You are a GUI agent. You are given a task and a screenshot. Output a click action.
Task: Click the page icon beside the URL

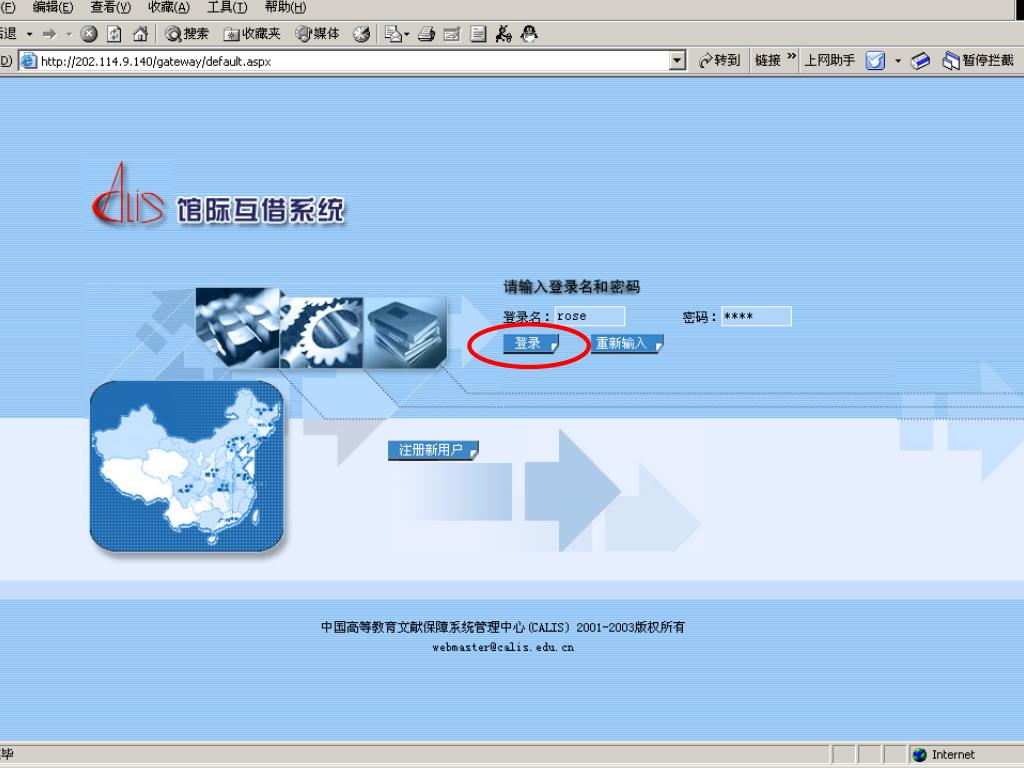coord(28,61)
